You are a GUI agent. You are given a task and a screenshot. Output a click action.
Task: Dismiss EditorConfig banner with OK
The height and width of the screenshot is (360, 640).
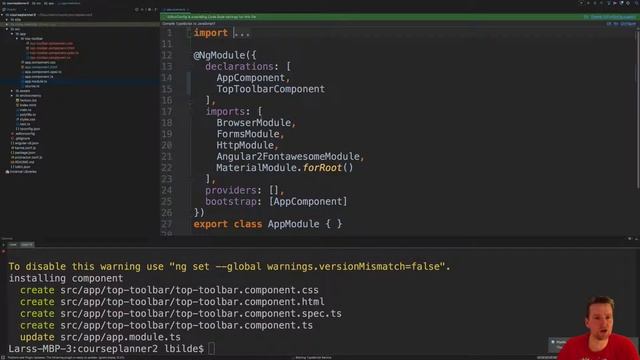tap(586, 17)
